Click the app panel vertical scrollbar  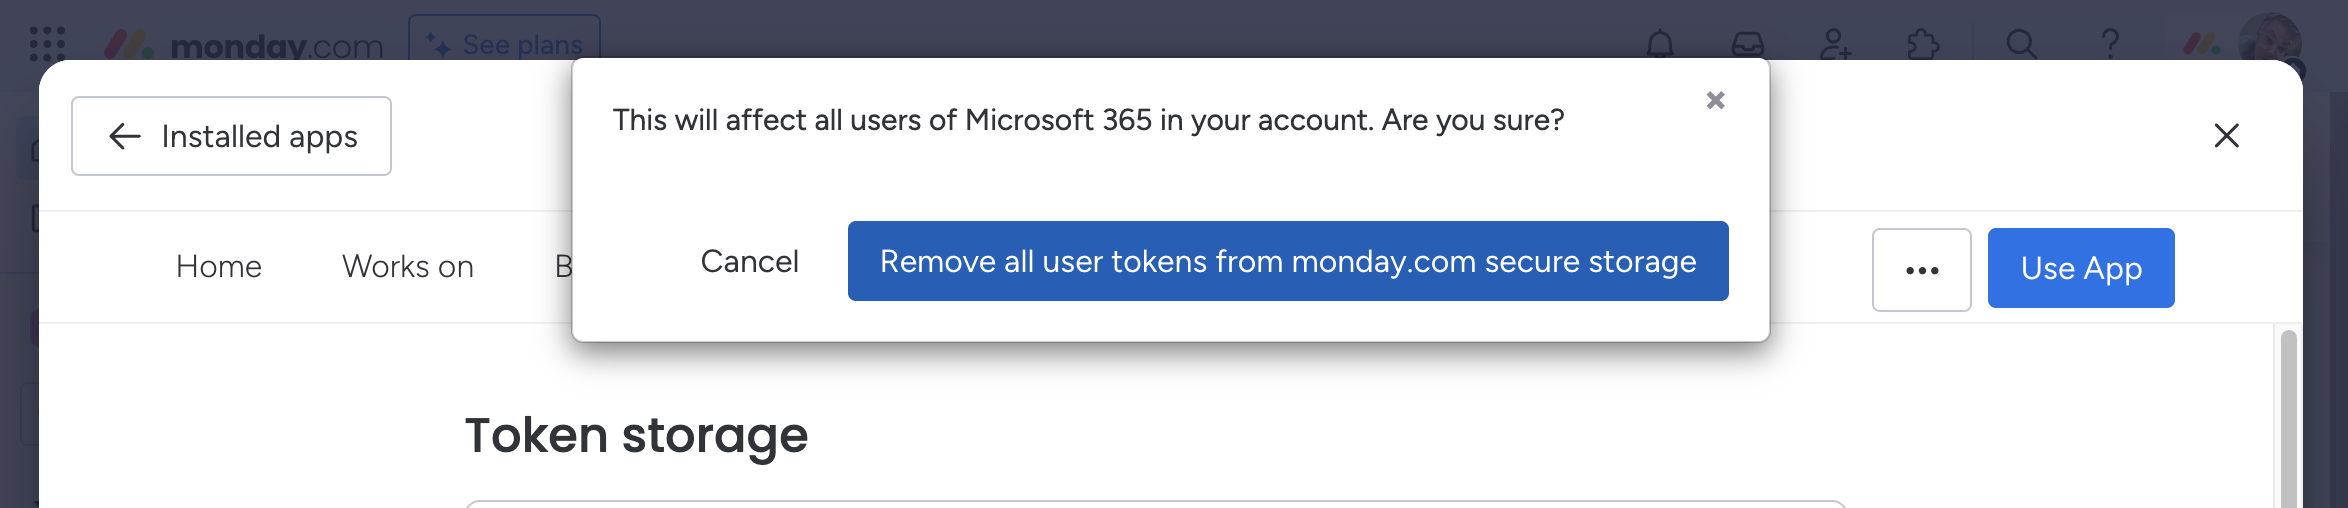pyautogui.click(x=2288, y=420)
